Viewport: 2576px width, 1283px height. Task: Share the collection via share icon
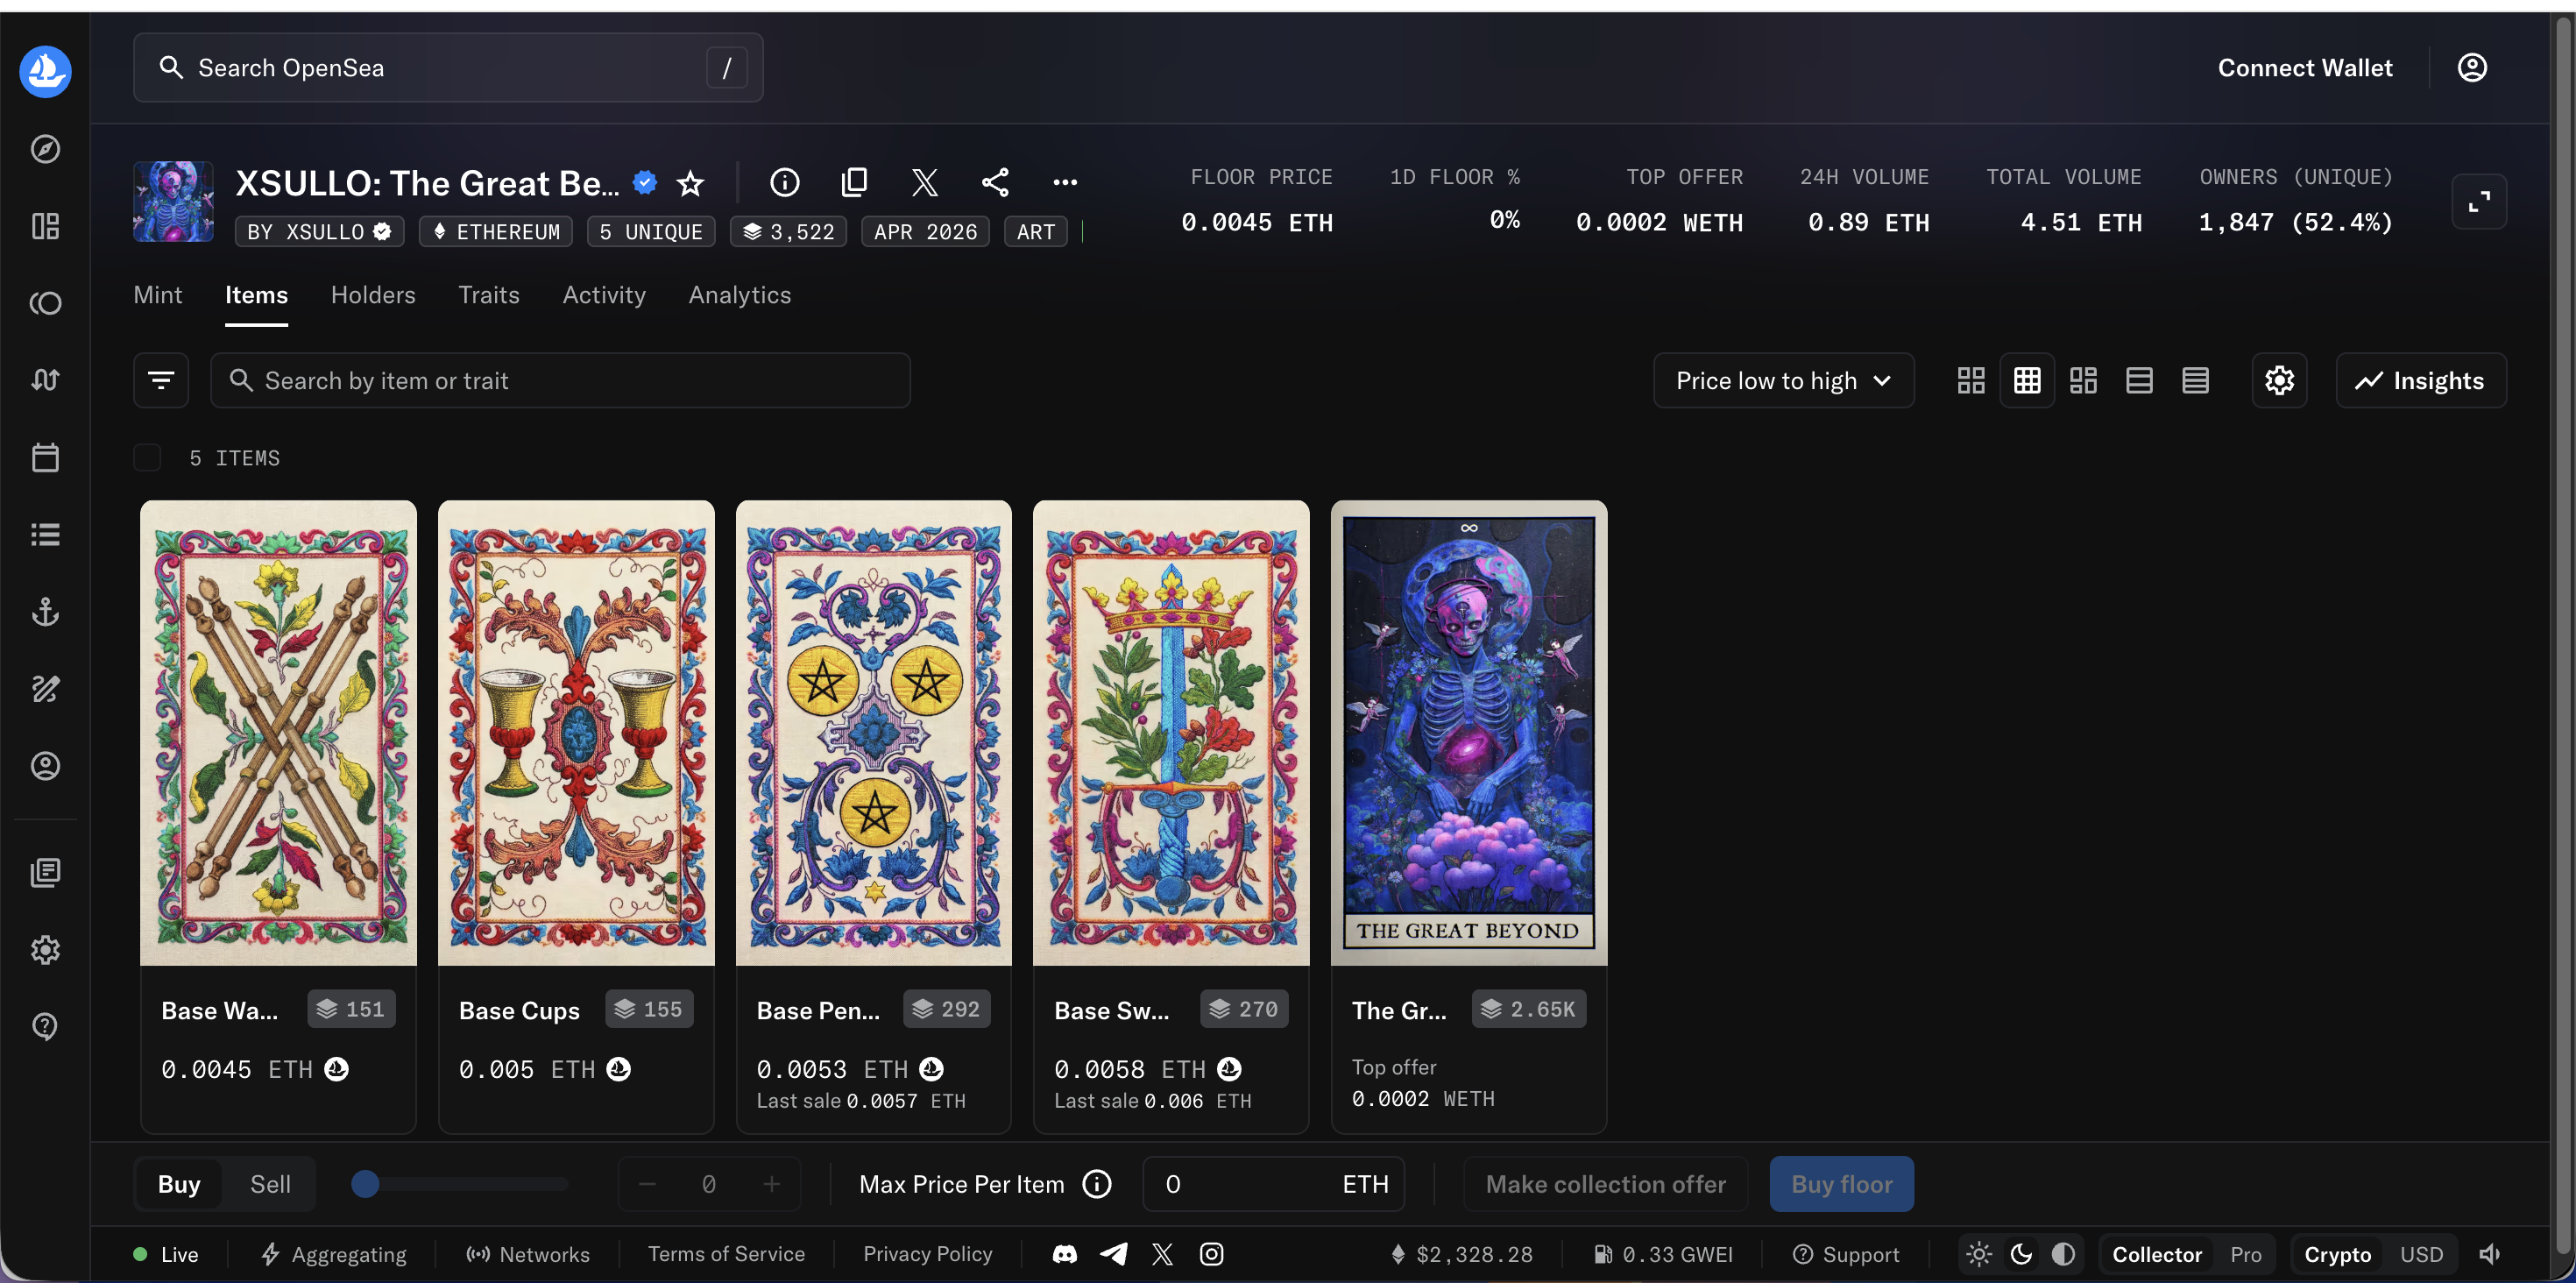coord(995,182)
